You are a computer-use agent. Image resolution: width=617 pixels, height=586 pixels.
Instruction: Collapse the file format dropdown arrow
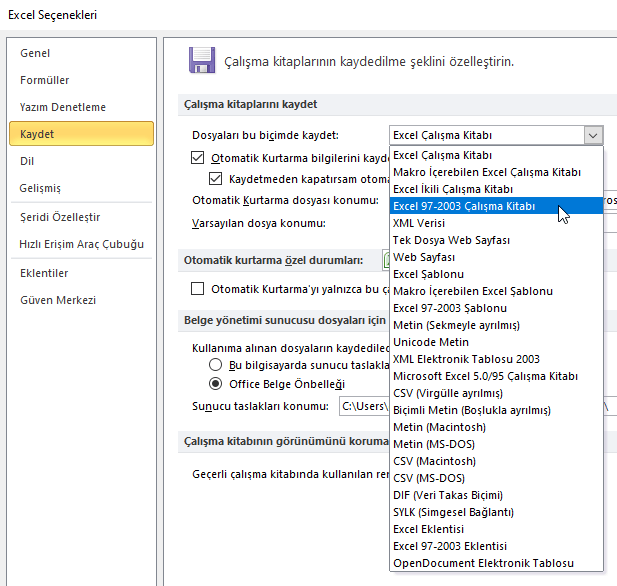pyautogui.click(x=593, y=135)
